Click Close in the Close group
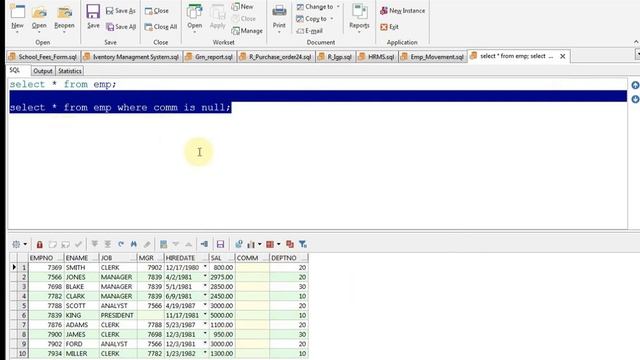The width and height of the screenshot is (640, 360). (157, 11)
